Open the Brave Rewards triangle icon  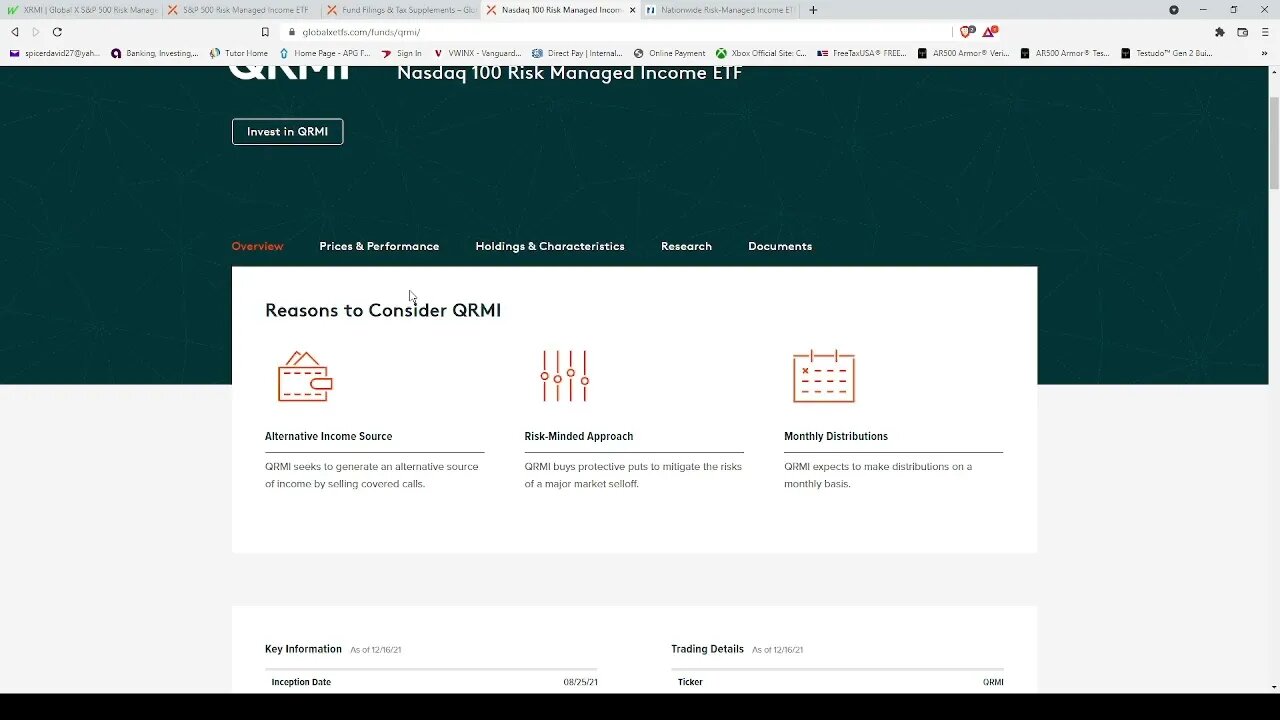990,32
